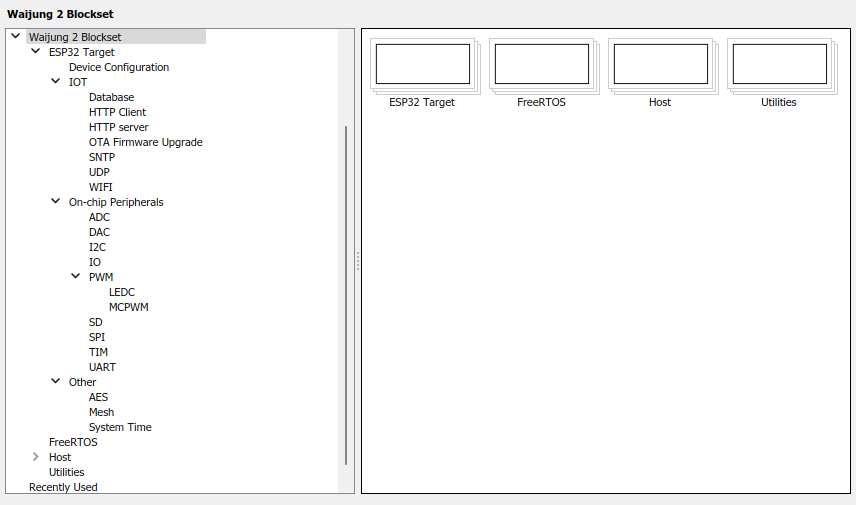Select HTTP Client in the tree

pos(117,112)
